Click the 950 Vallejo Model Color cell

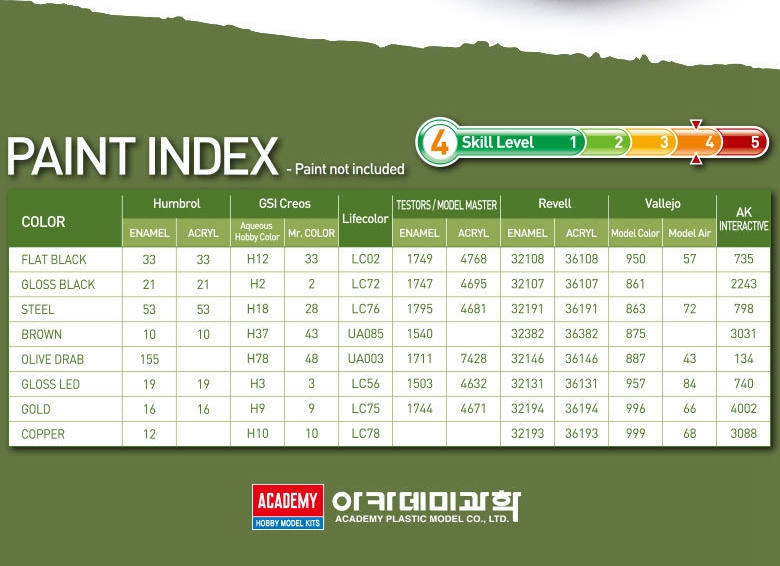[x=635, y=259]
